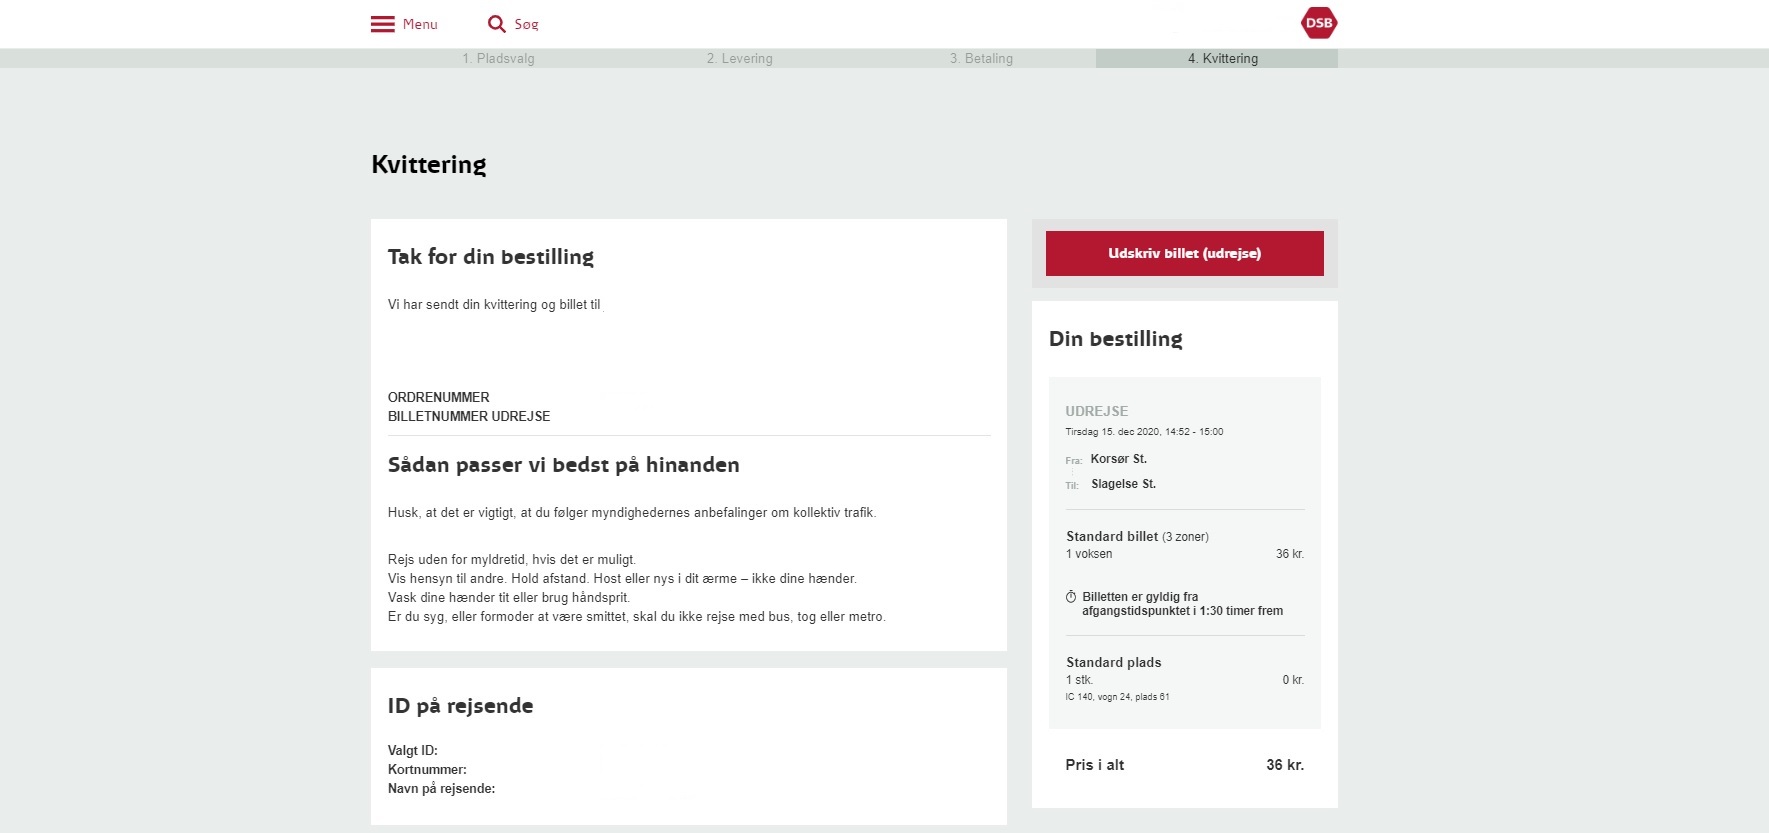The image size is (1769, 833).
Task: Go to step 1. Pladsvalg
Action: [498, 59]
